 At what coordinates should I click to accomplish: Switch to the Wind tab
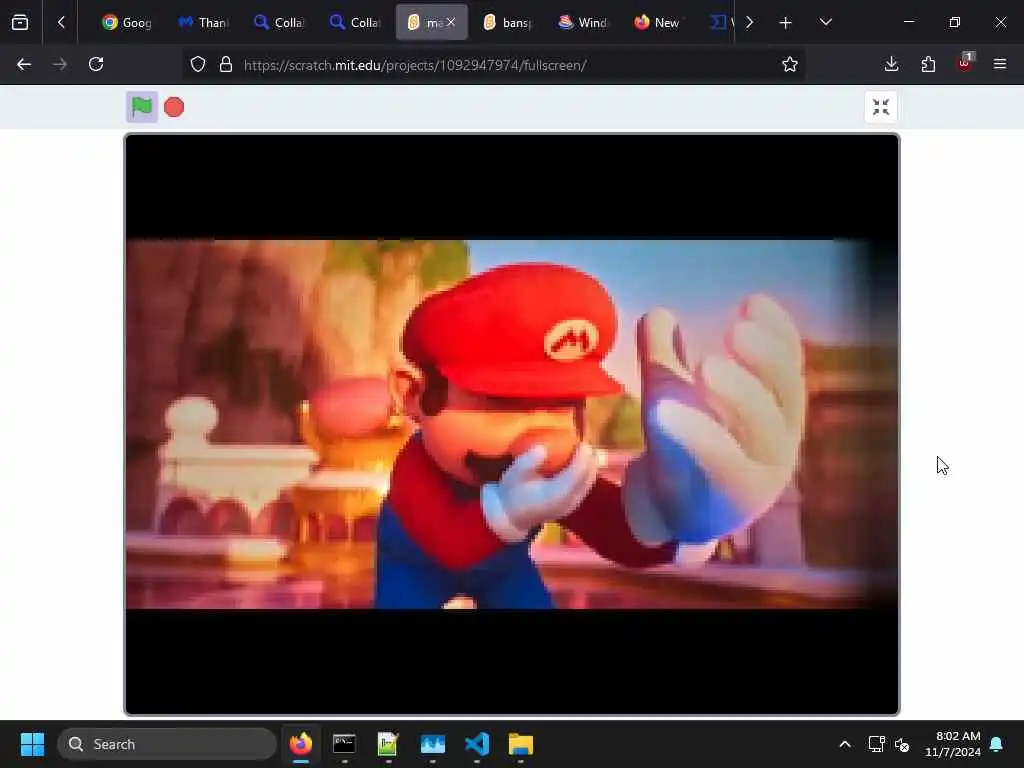pos(583,22)
